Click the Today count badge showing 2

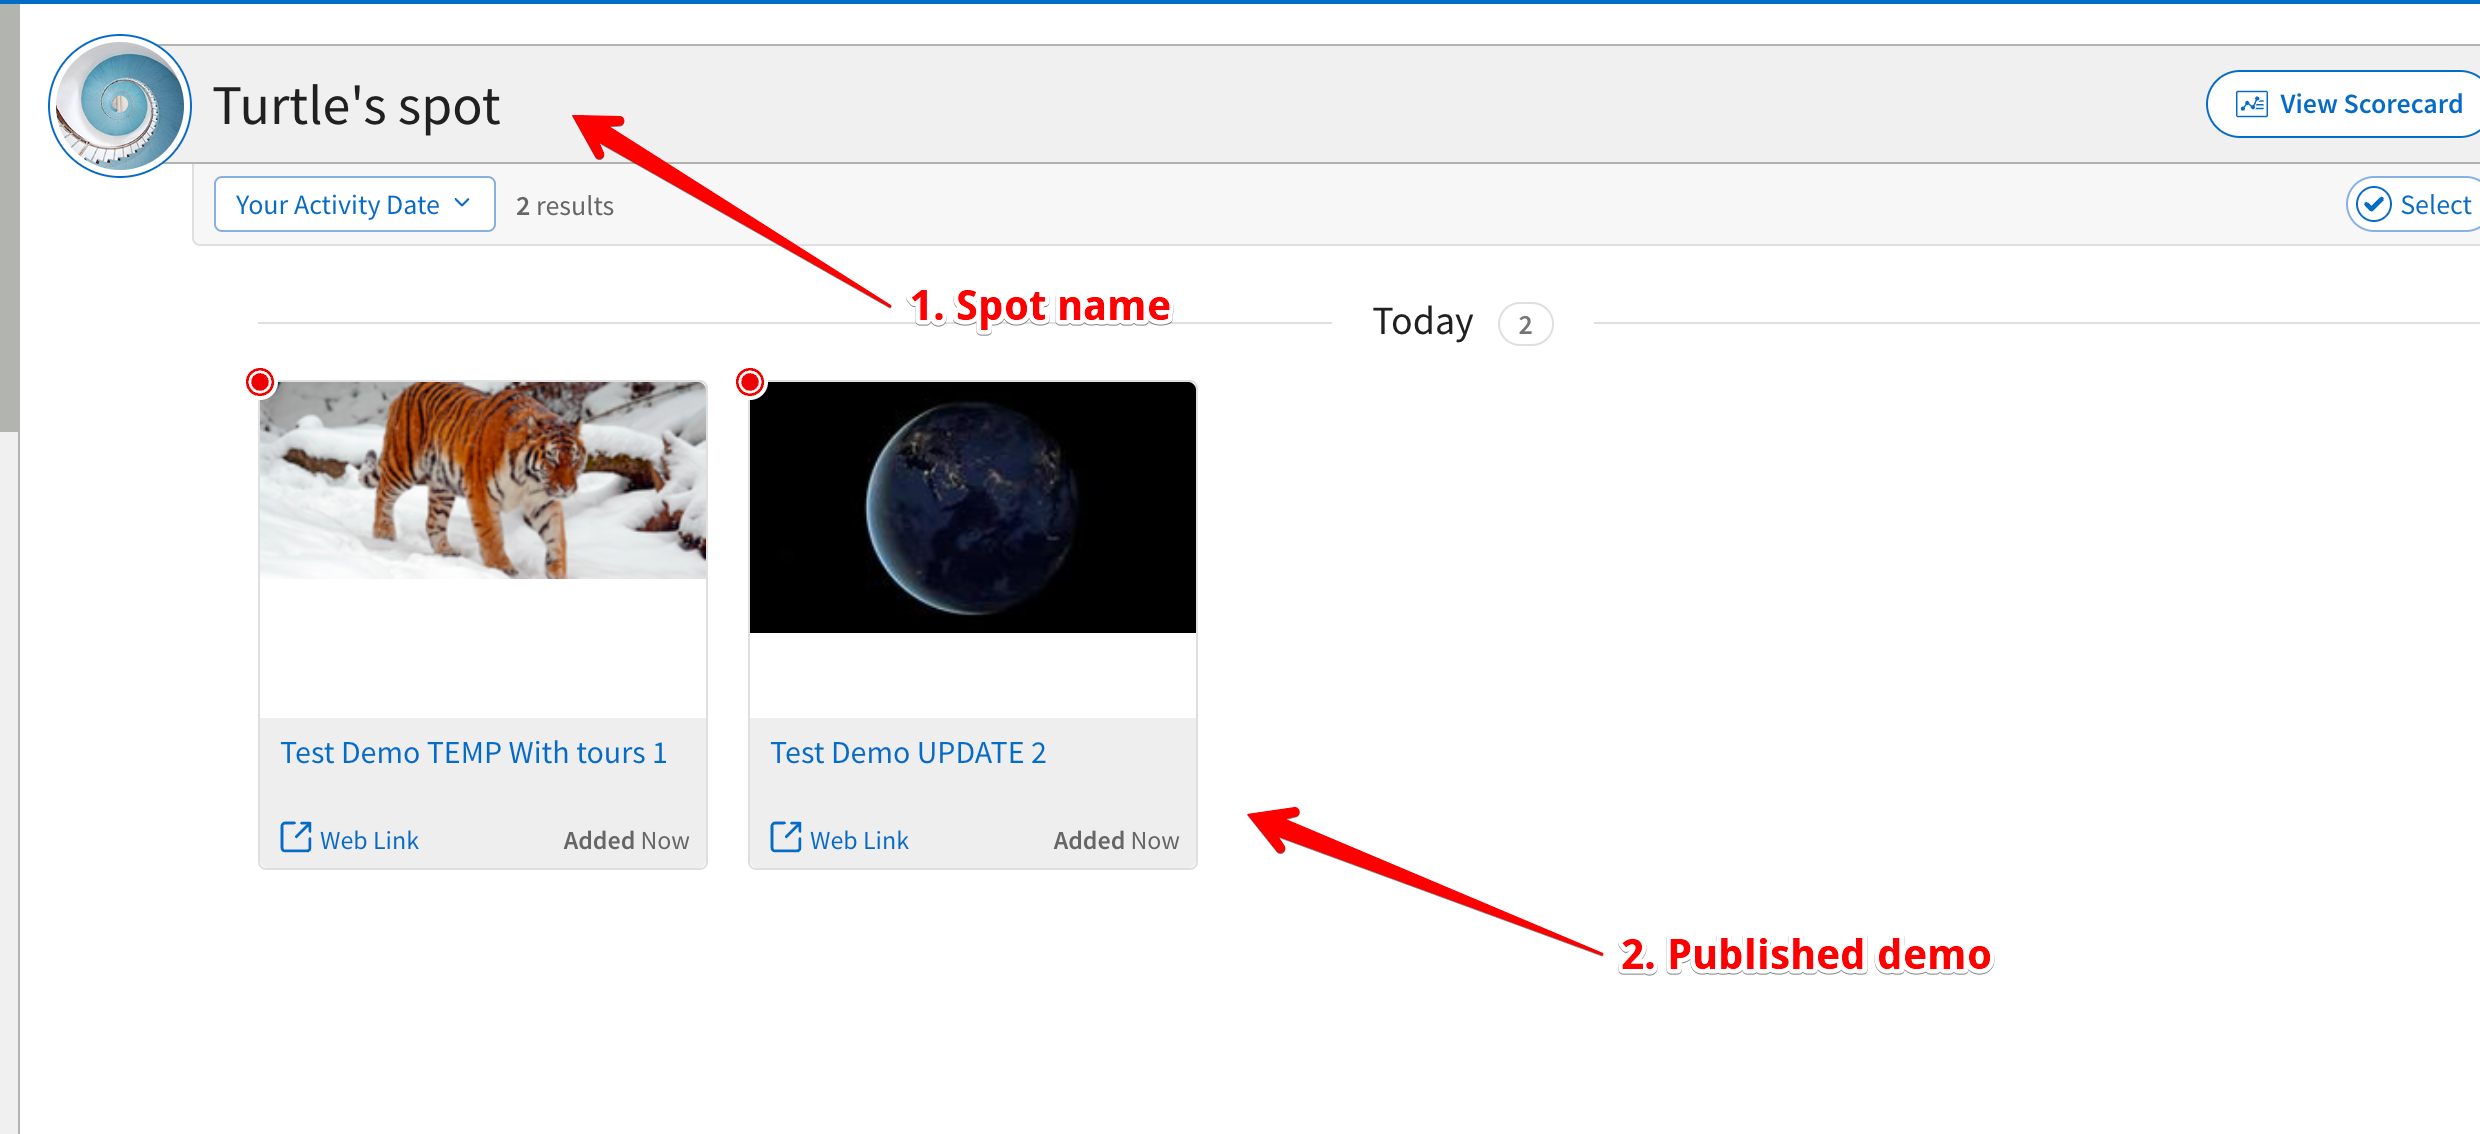[x=1525, y=324]
